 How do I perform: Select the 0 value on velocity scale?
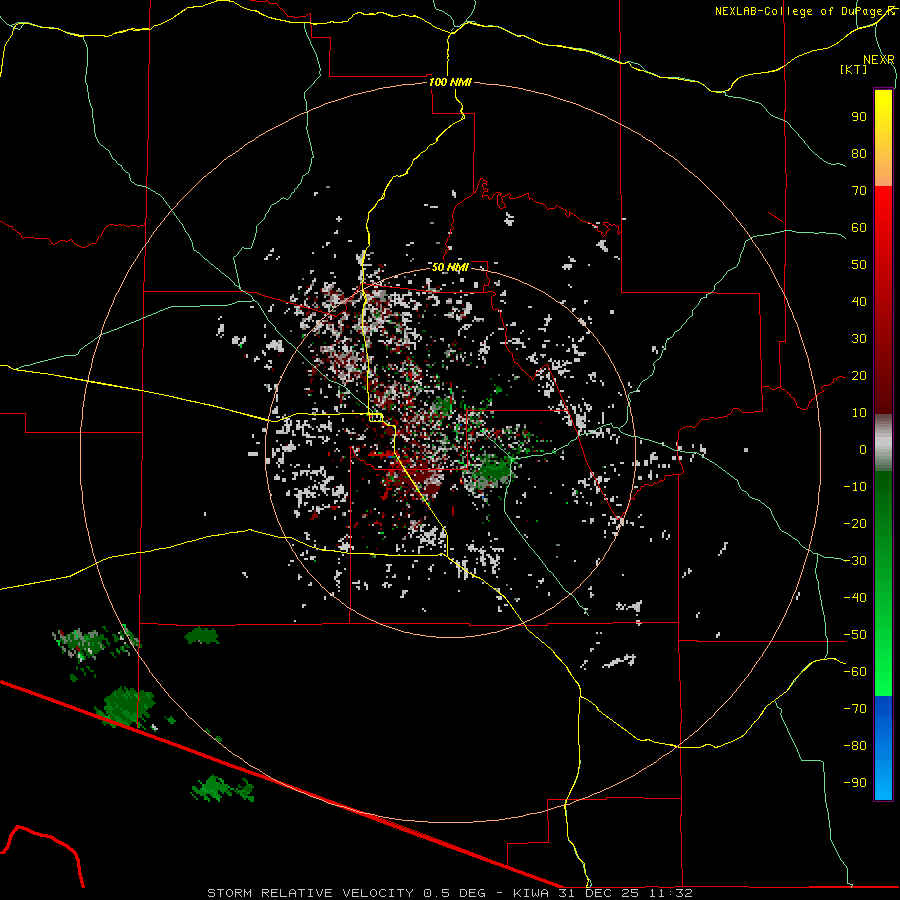[x=863, y=449]
